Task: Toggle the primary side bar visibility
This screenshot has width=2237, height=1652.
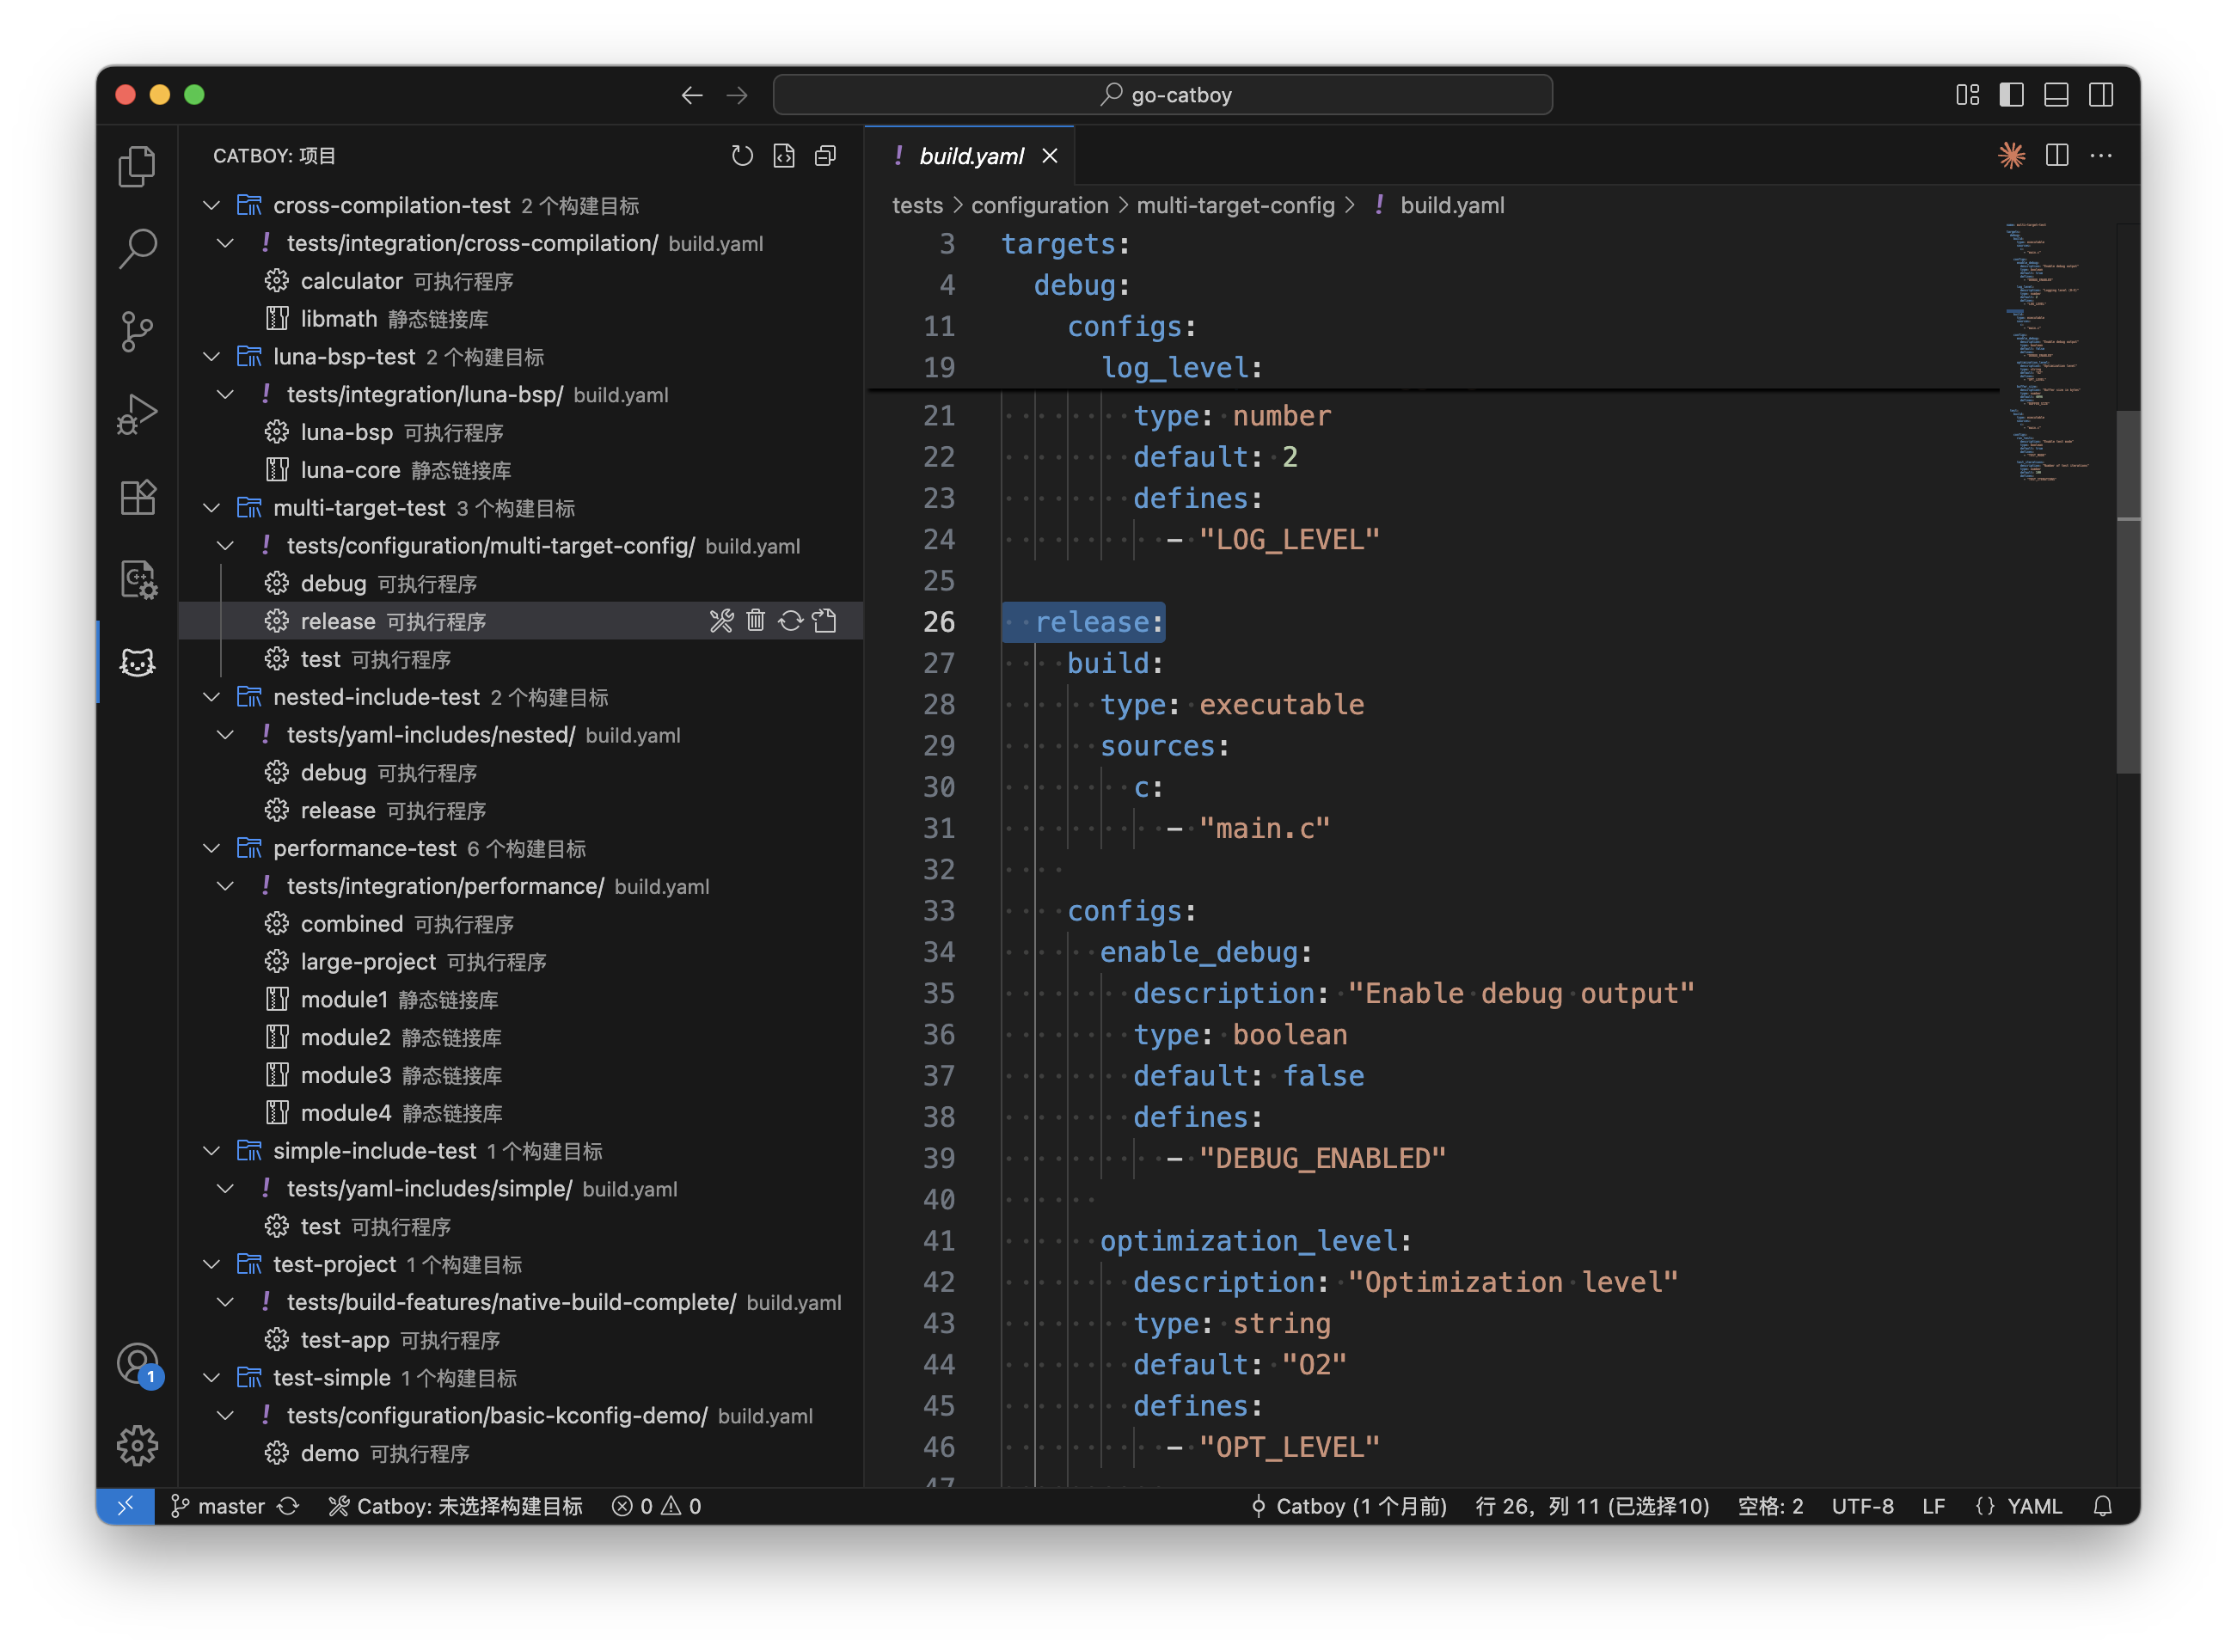Action: click(x=2012, y=94)
